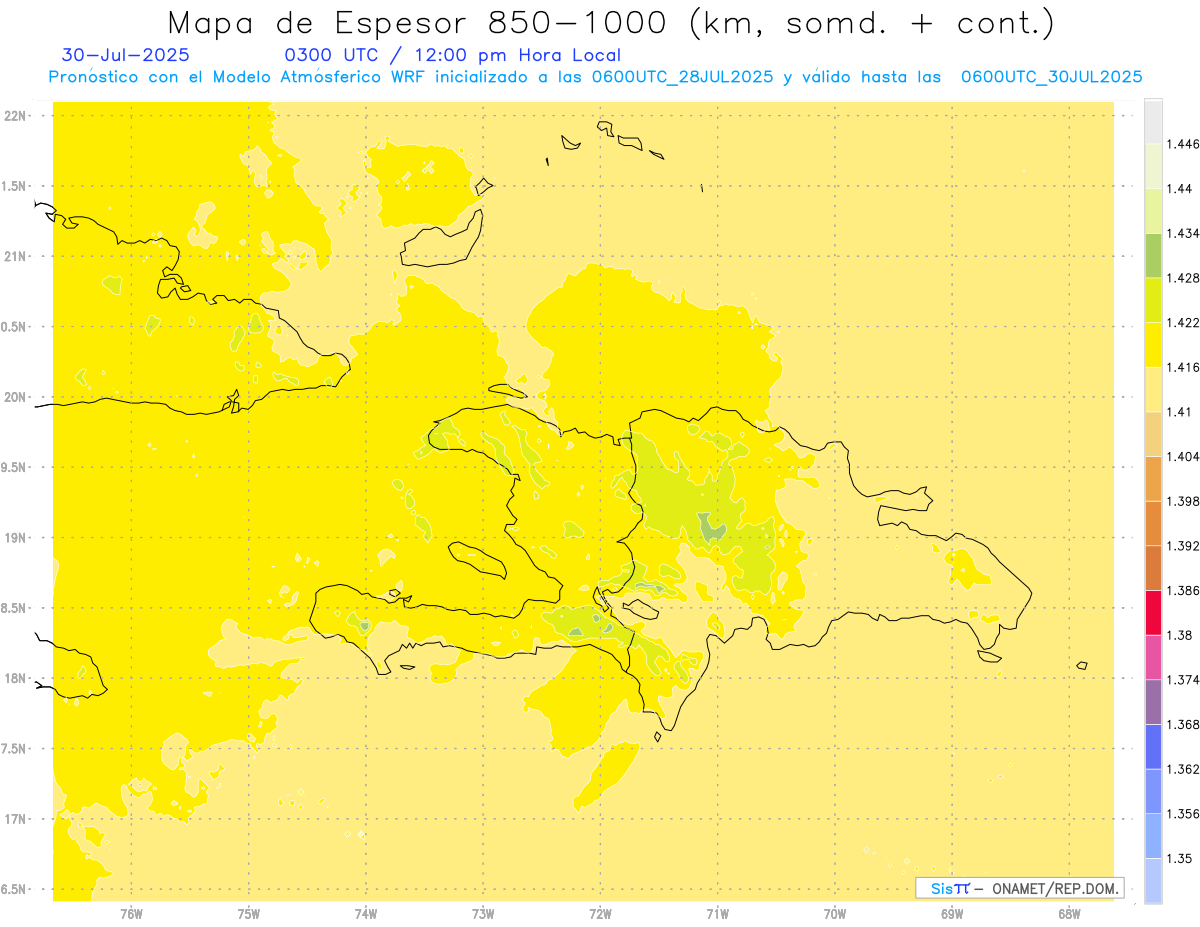1200x927 pixels.
Task: Select the date text '30-Jul-2025'
Action: [125, 55]
